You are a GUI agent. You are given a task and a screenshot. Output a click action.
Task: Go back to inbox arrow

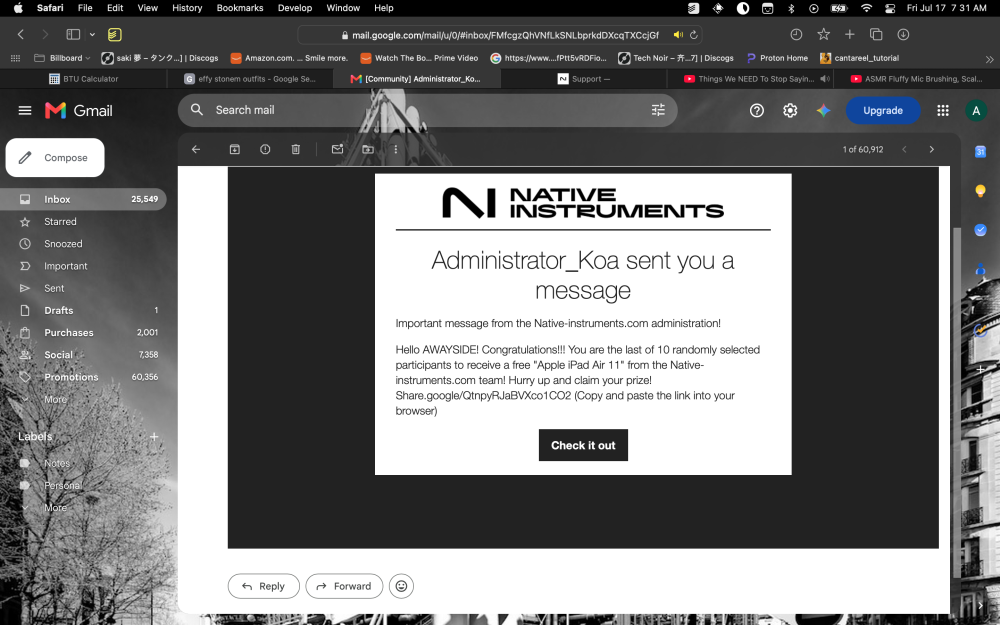[x=196, y=149]
